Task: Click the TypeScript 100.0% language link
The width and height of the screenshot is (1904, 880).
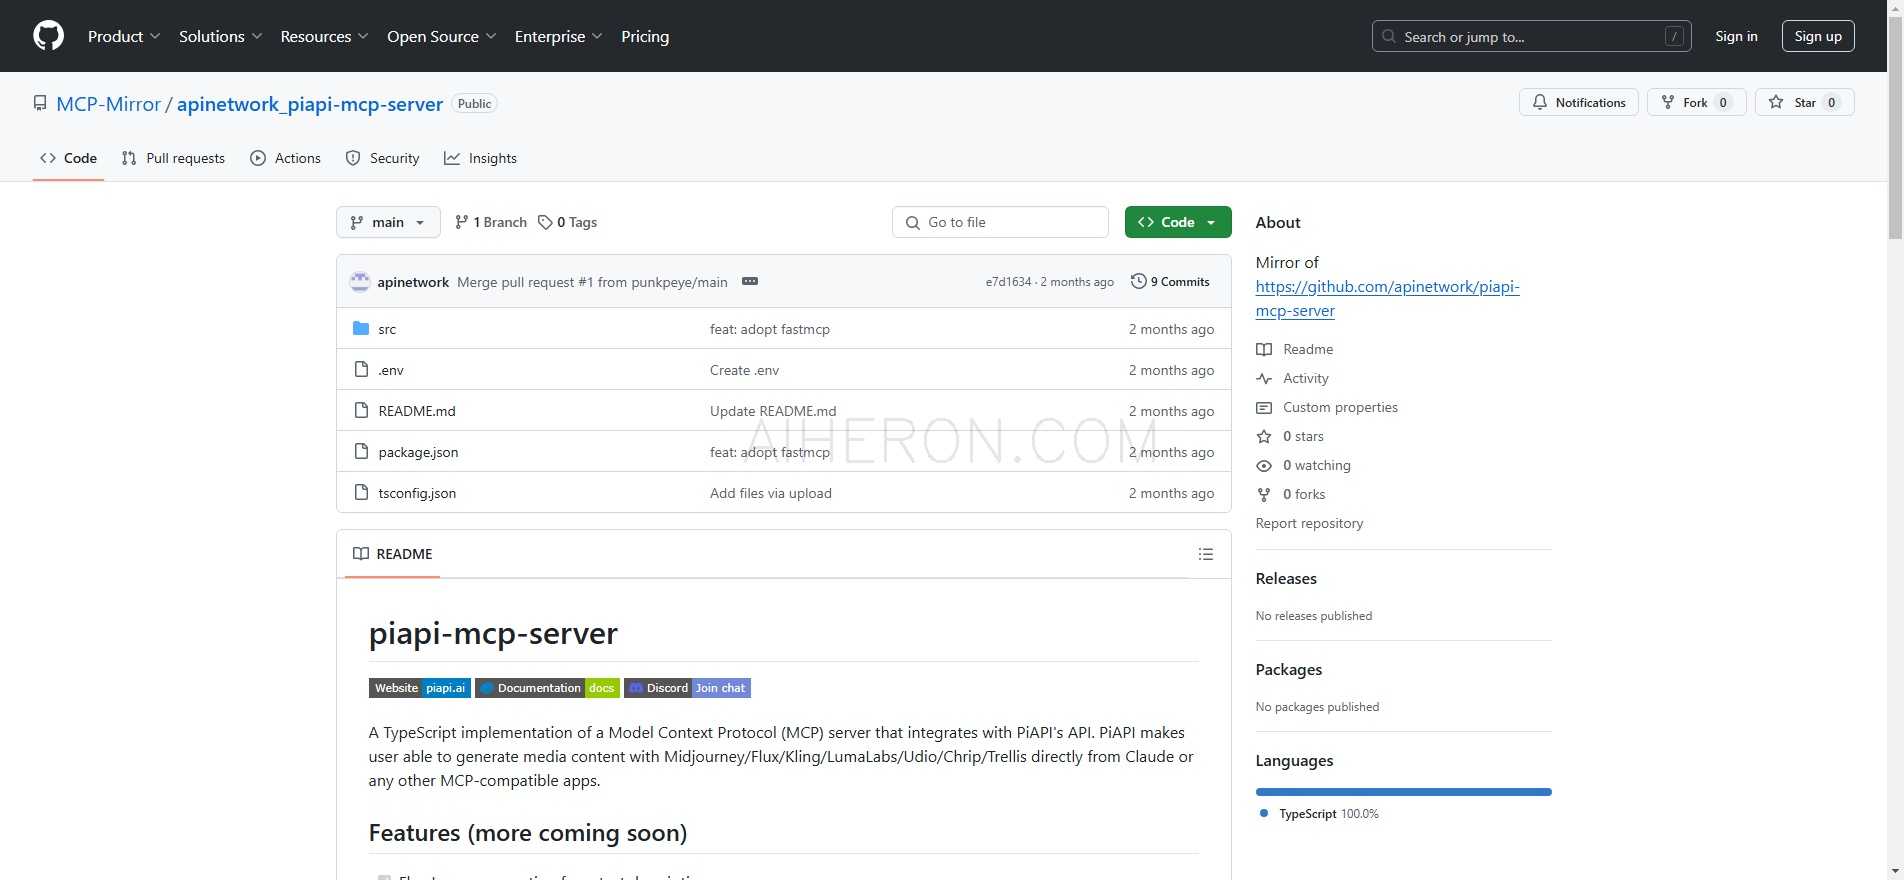Action: point(1319,814)
